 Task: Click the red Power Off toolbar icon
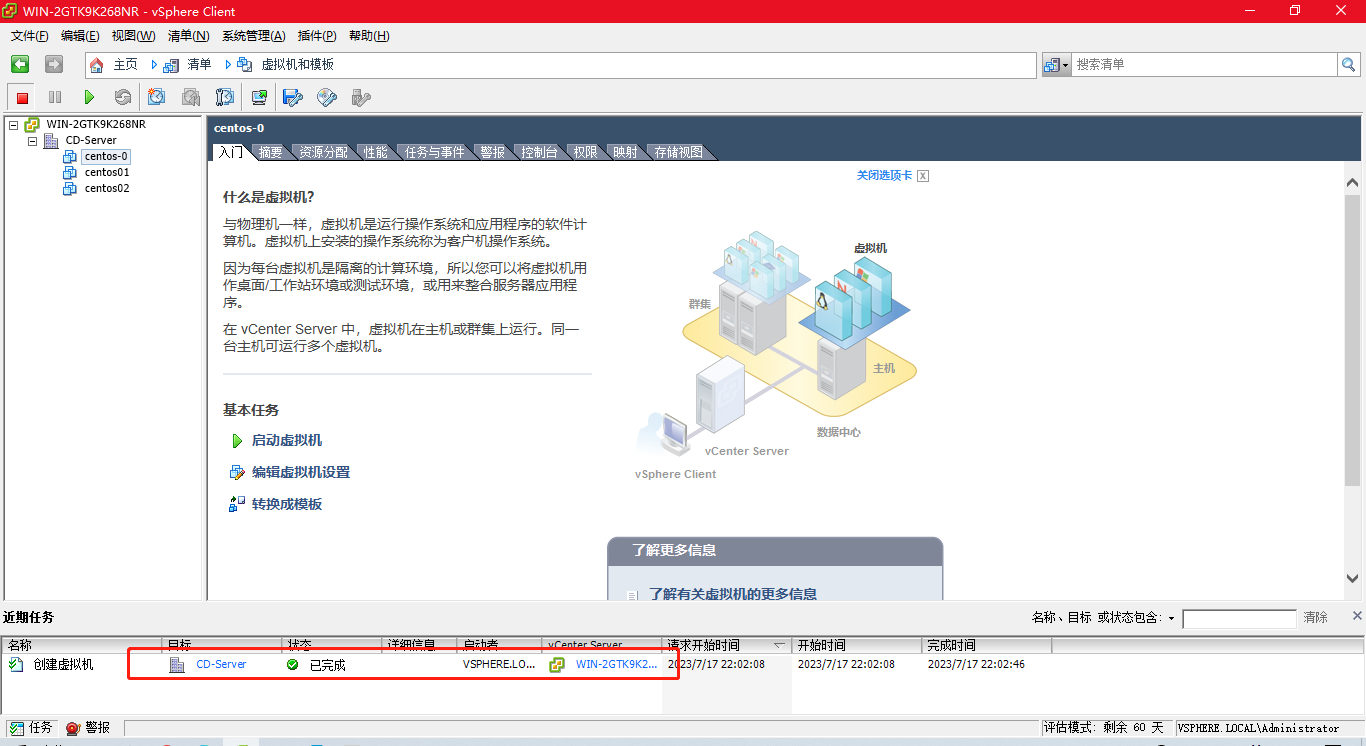tap(22, 97)
